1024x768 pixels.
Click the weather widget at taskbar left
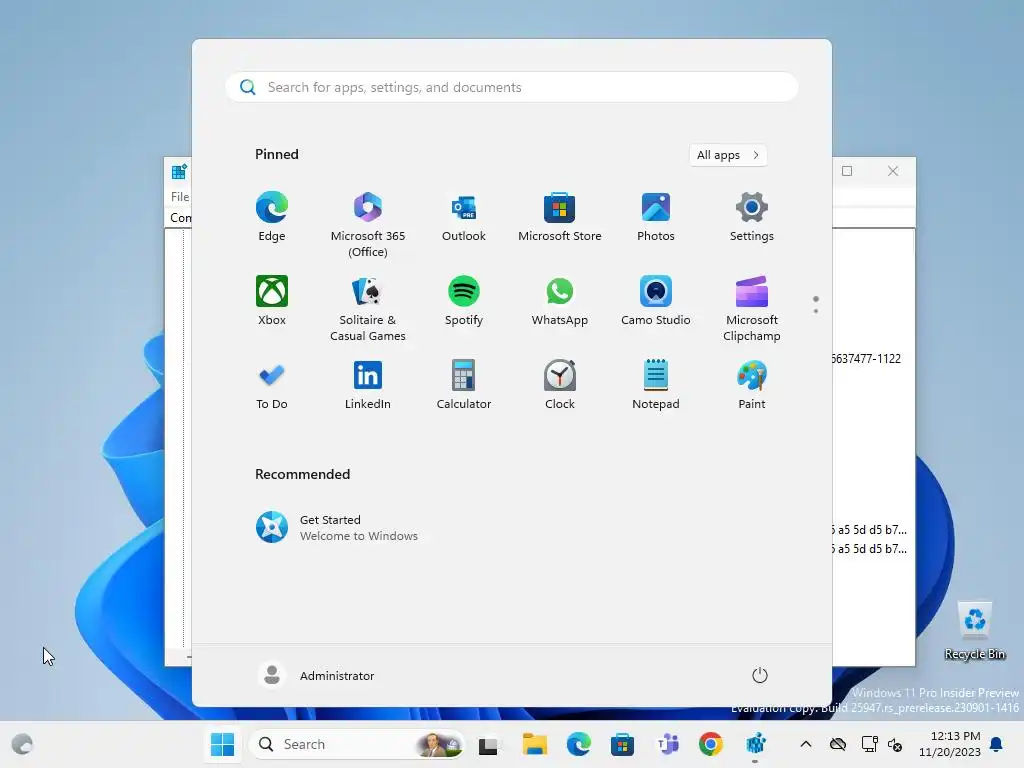pyautogui.click(x=22, y=744)
